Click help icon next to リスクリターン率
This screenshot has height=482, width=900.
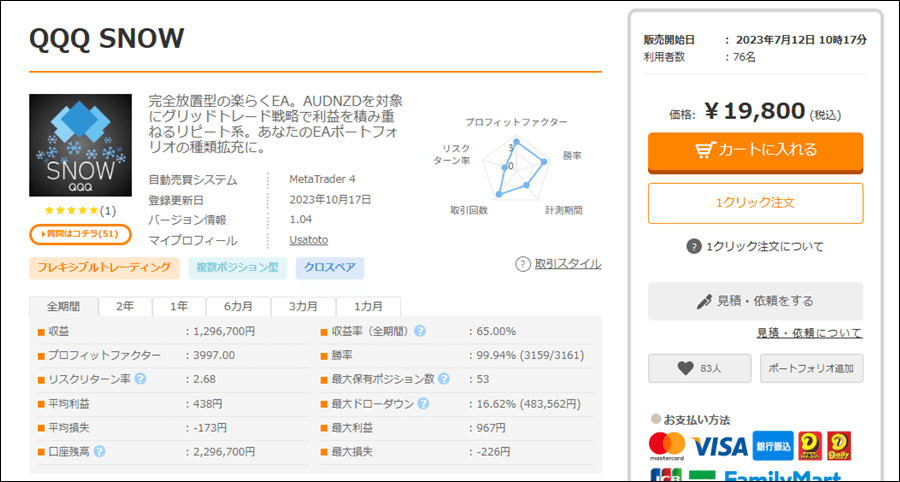[140, 379]
